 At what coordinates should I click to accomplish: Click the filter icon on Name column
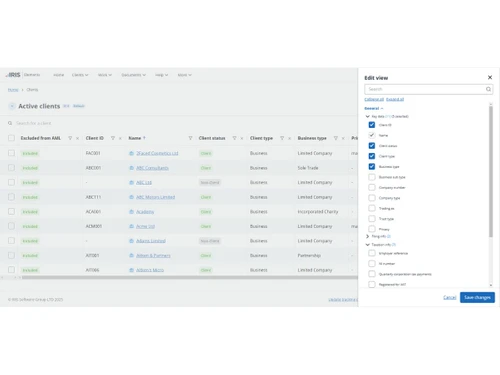pos(190,138)
